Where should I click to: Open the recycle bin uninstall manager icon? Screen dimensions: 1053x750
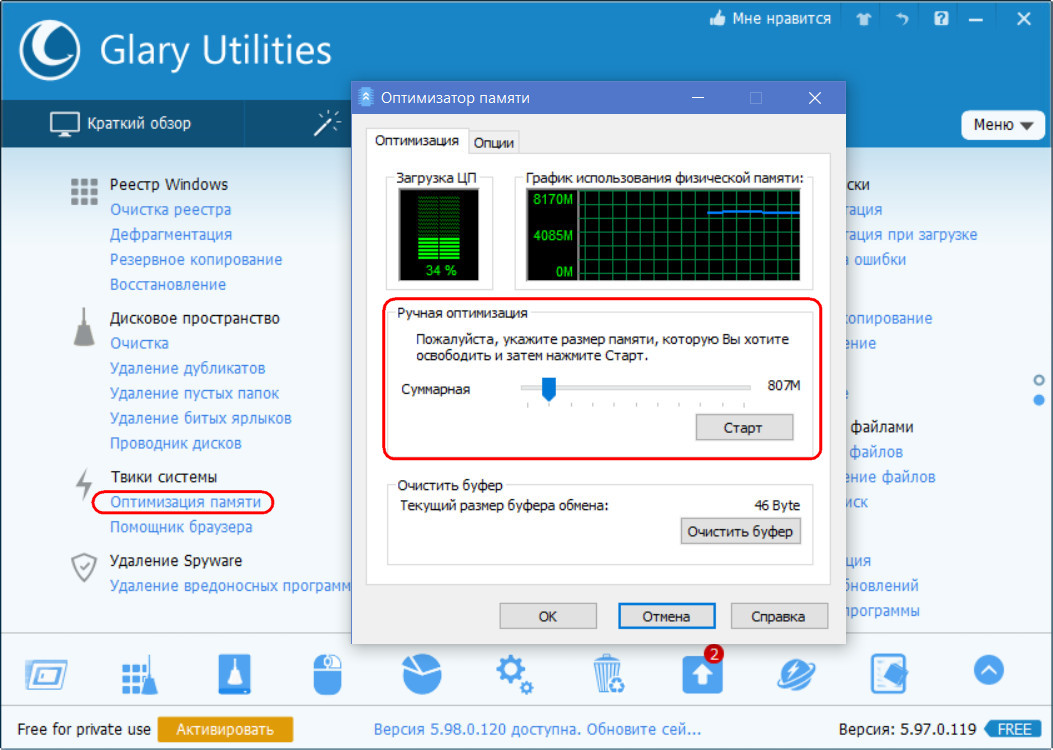click(609, 674)
